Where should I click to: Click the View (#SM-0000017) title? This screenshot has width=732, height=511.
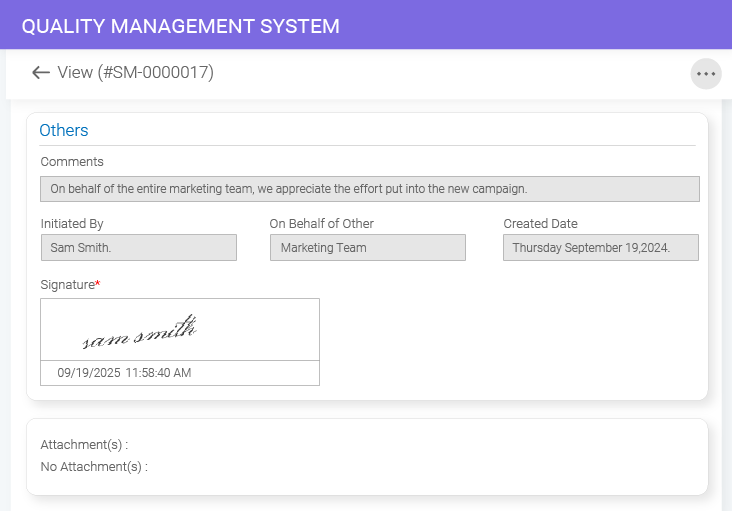[135, 72]
